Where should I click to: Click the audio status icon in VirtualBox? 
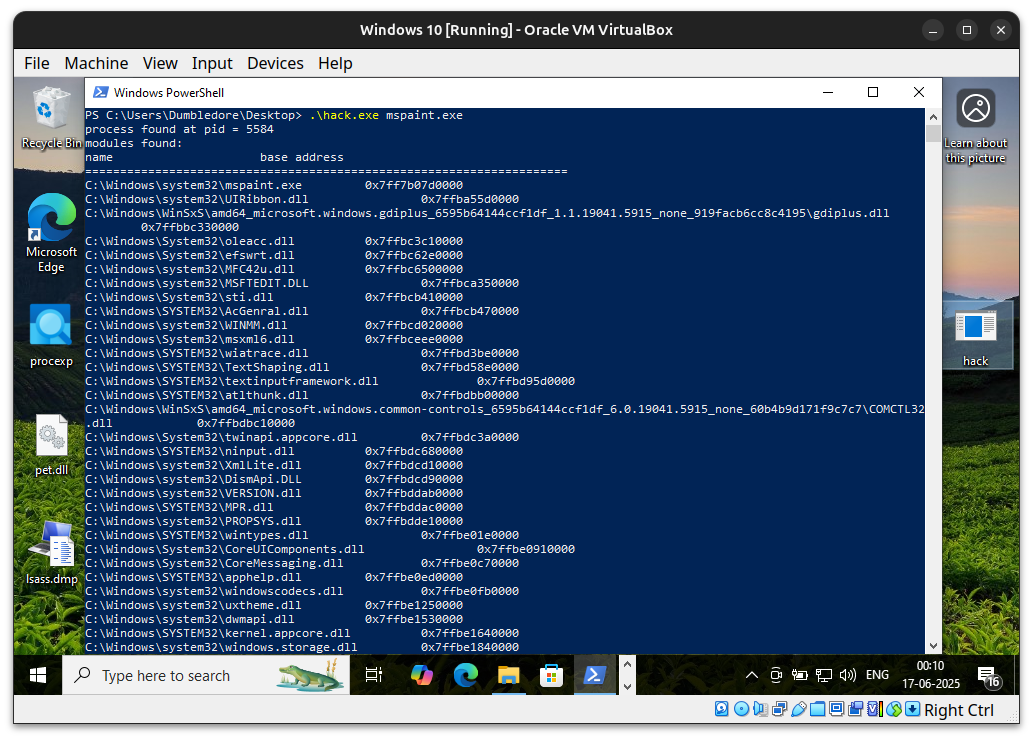pos(760,710)
